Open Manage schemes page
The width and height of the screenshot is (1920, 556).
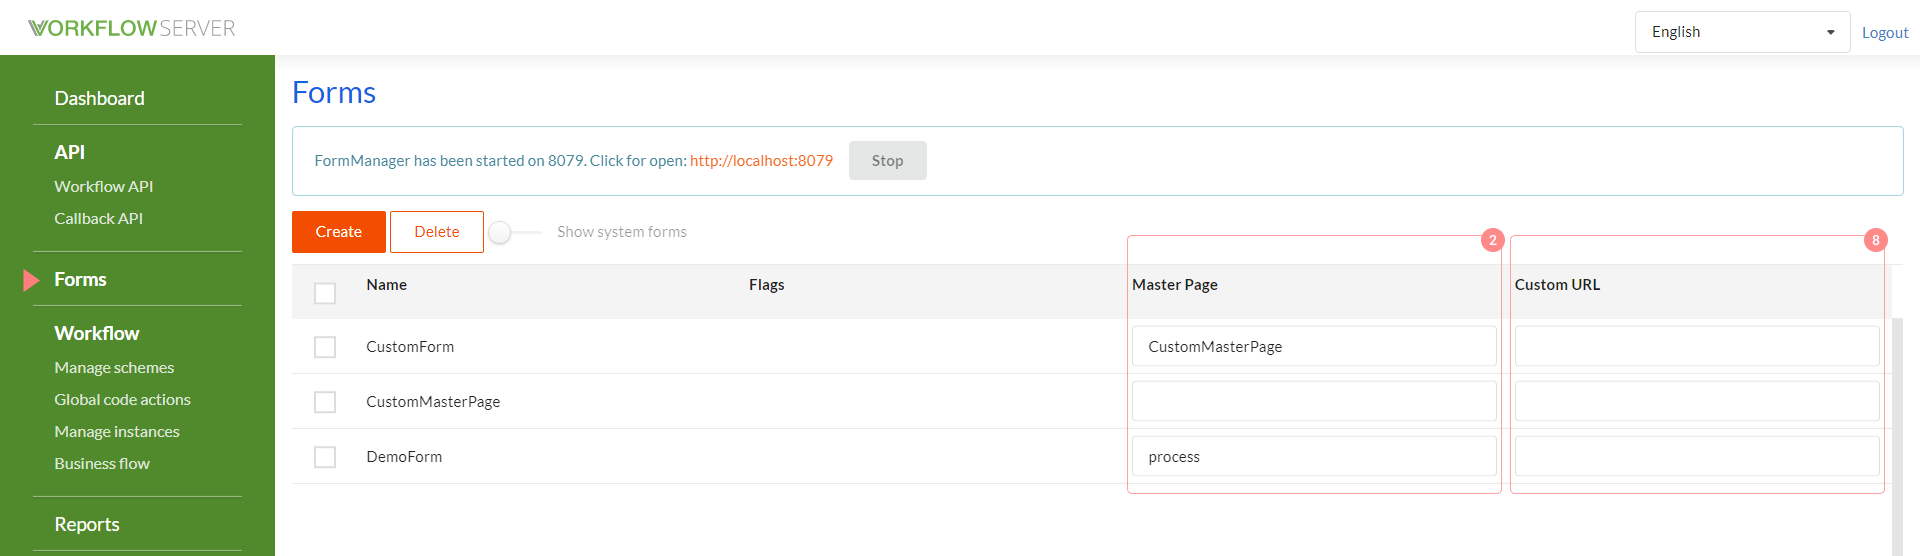(x=114, y=367)
